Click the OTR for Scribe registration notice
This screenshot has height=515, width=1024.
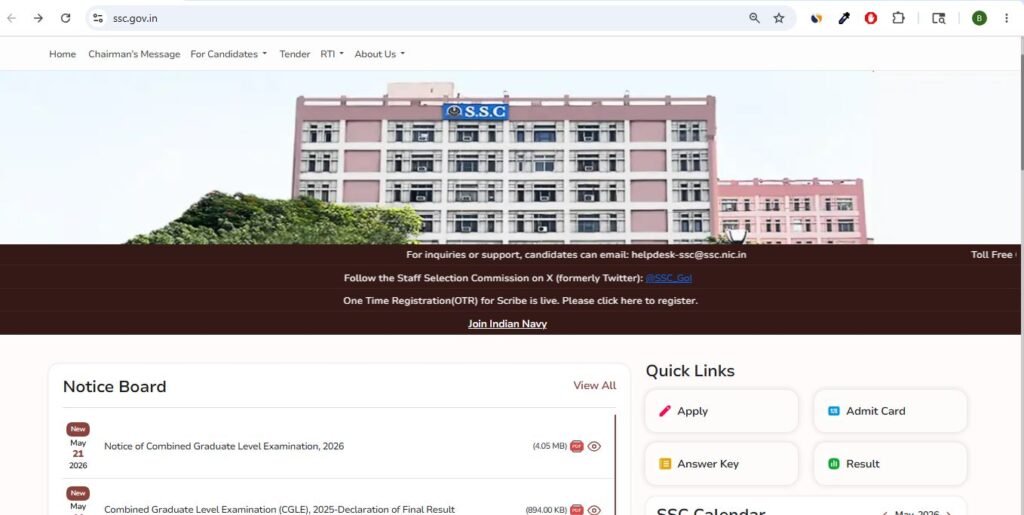520,301
